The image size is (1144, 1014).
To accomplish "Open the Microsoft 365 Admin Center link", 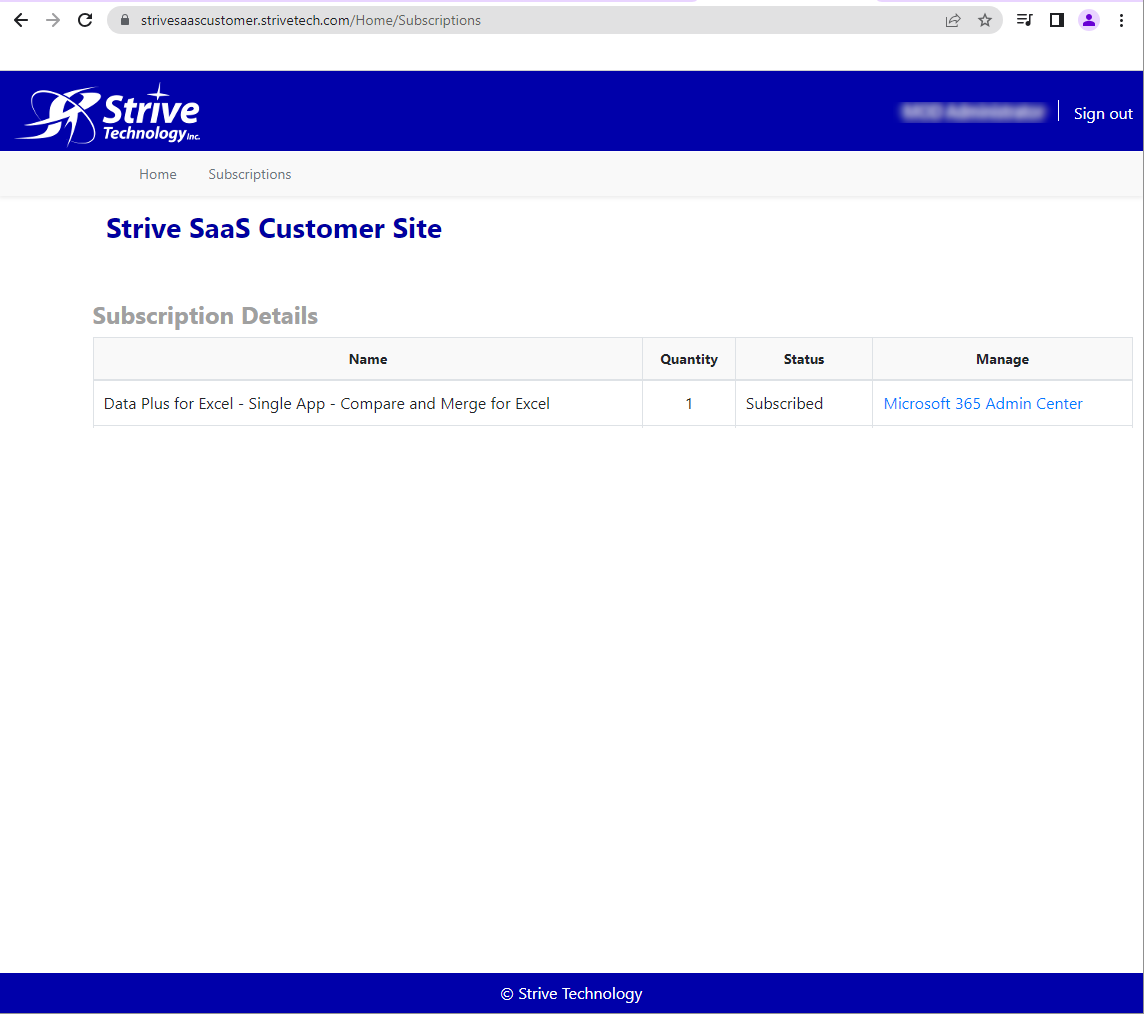I will (983, 404).
